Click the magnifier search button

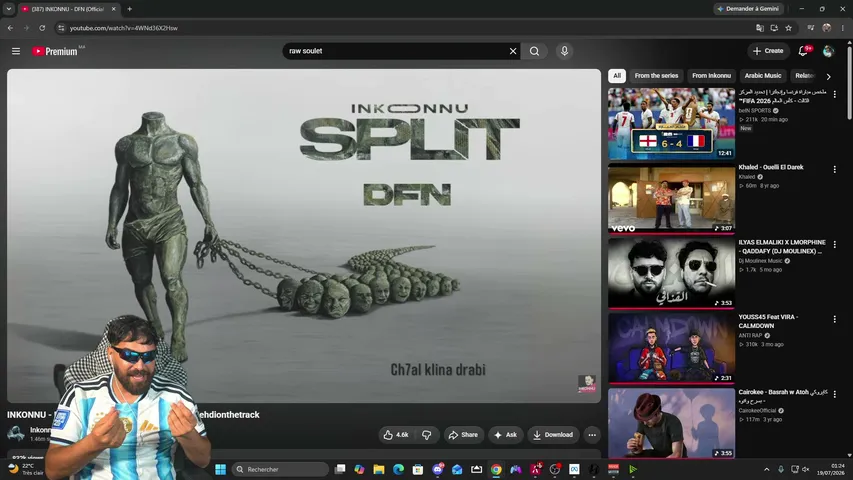tap(534, 51)
